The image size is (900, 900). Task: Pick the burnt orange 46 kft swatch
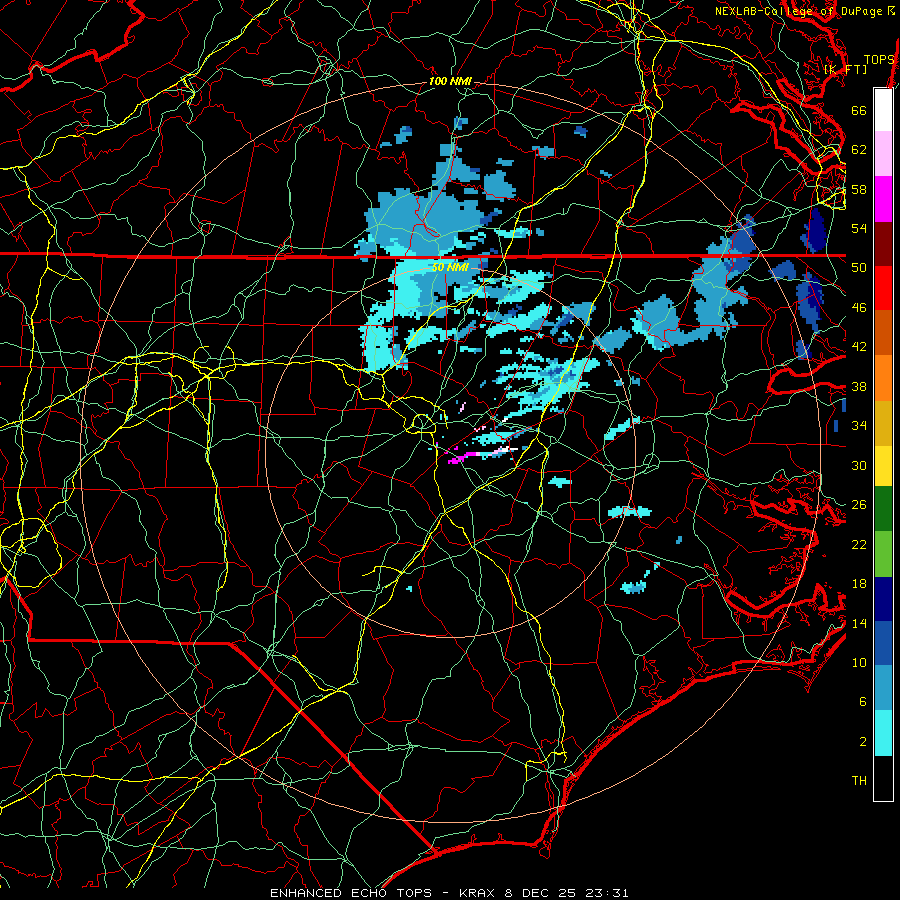(x=883, y=332)
